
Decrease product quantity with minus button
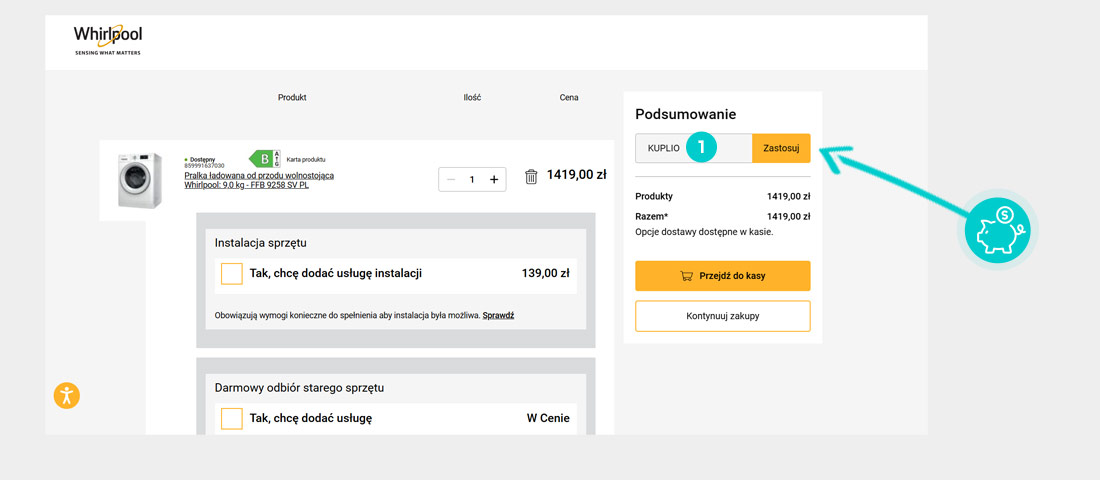451,179
